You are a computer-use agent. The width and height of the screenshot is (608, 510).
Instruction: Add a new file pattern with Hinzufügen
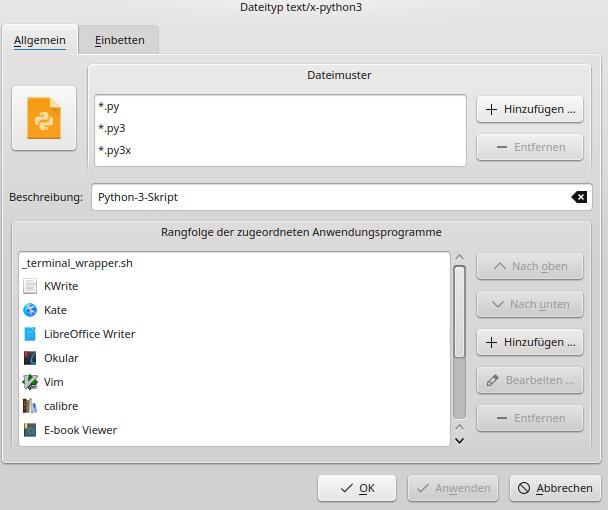pyautogui.click(x=529, y=109)
